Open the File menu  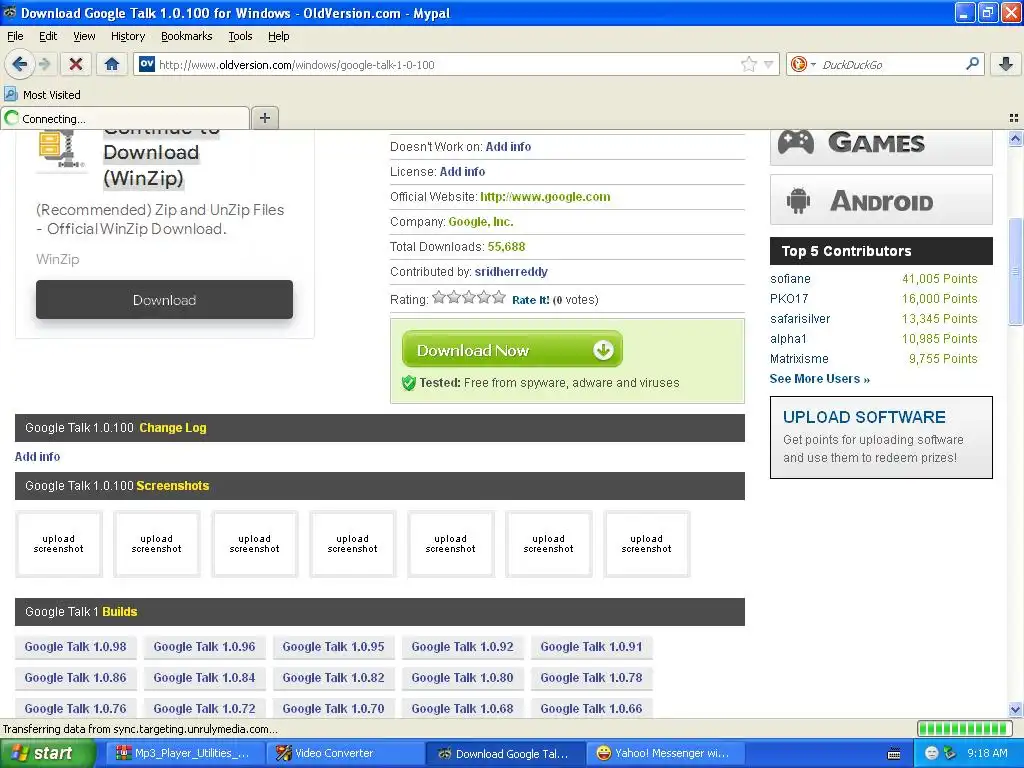point(15,37)
